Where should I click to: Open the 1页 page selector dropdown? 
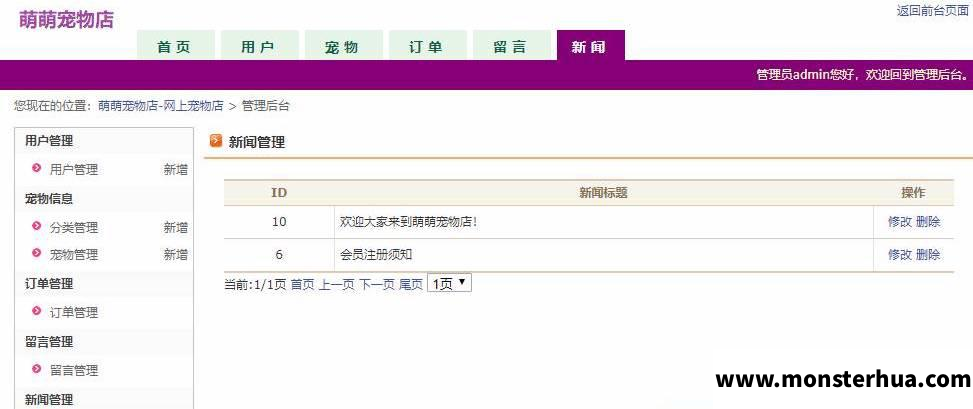click(449, 284)
